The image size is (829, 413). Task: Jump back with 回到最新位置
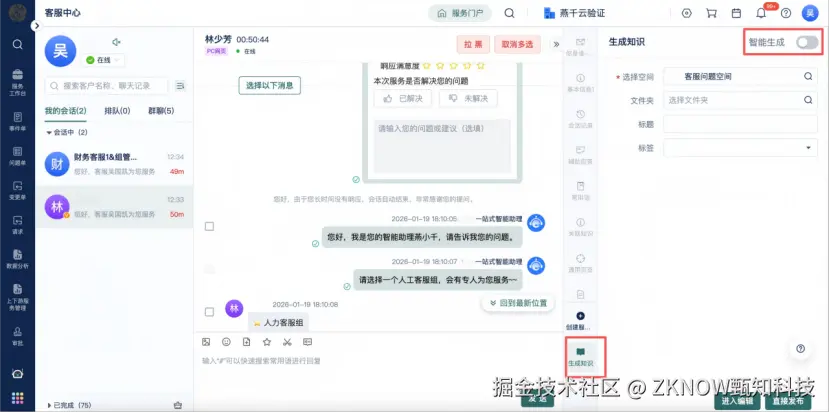click(518, 303)
